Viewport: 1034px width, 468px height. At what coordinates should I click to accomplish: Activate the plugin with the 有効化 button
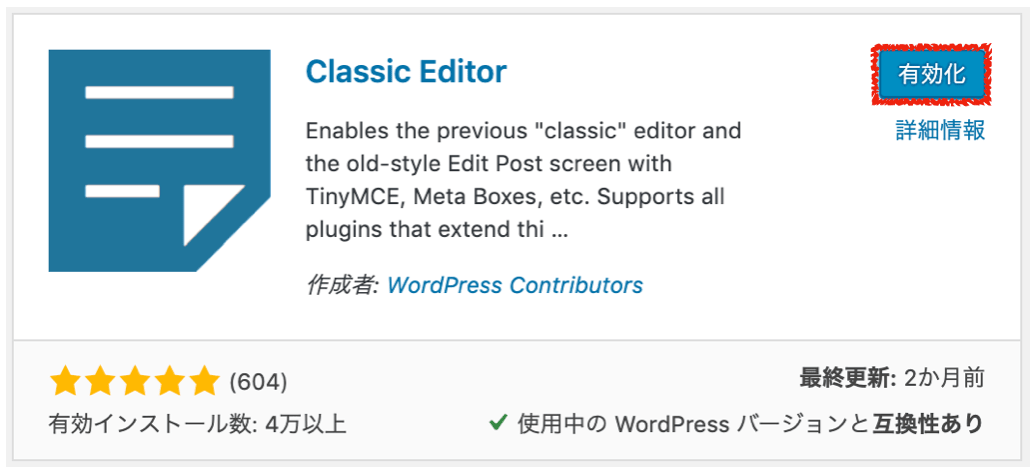point(932,75)
